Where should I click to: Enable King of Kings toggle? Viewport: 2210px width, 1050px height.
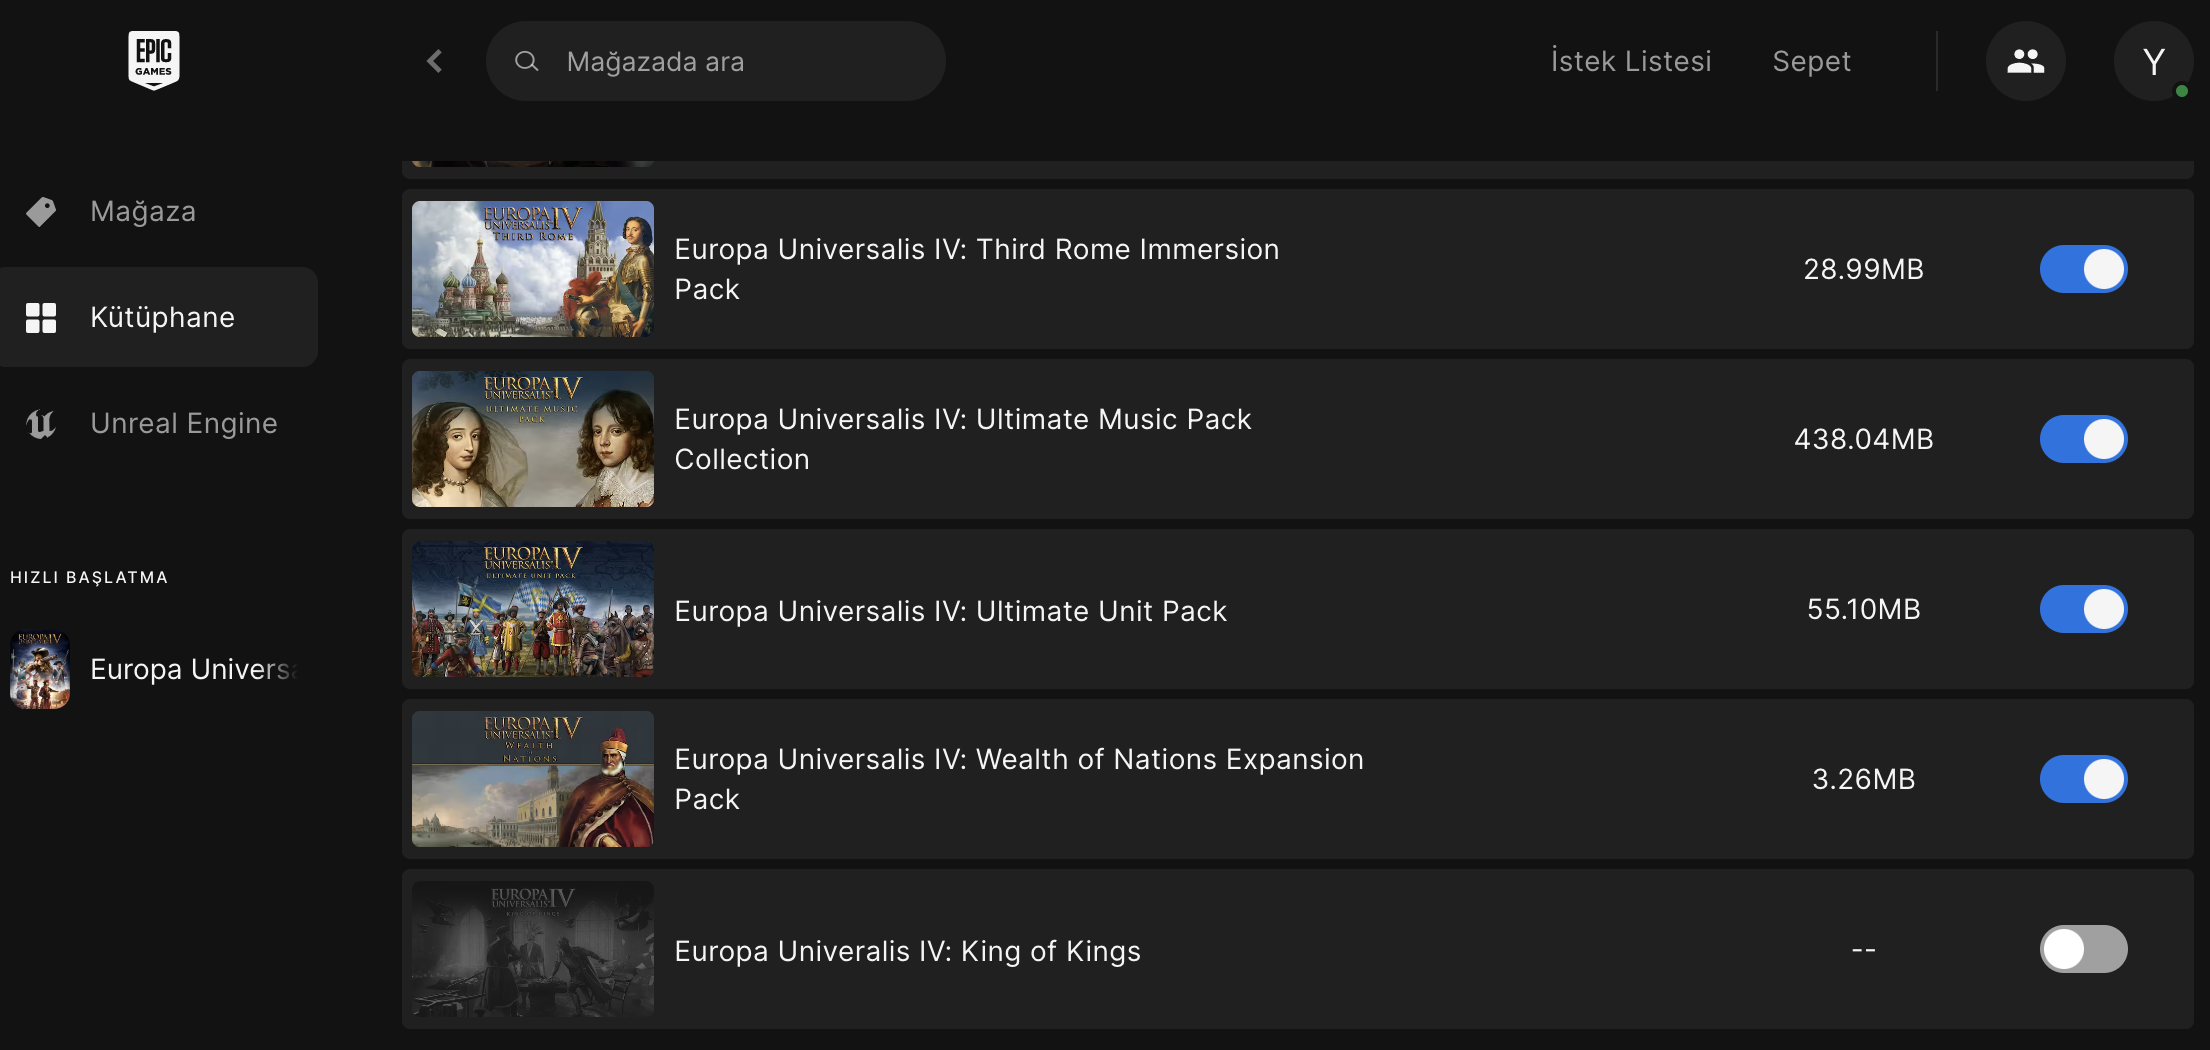2083,949
